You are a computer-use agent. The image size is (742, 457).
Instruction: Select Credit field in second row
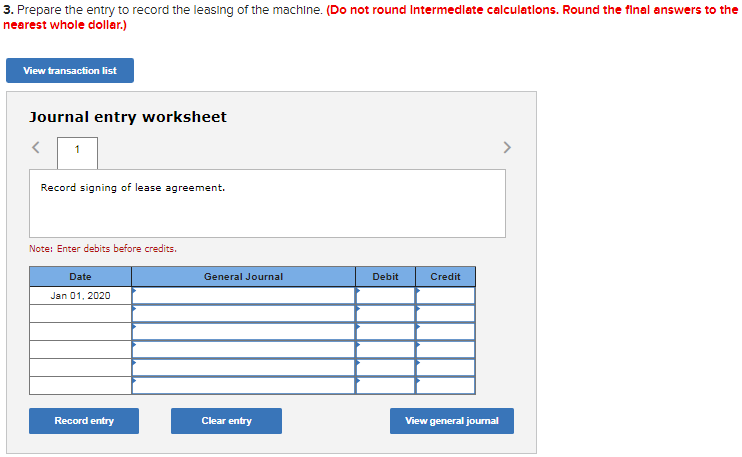click(x=445, y=314)
